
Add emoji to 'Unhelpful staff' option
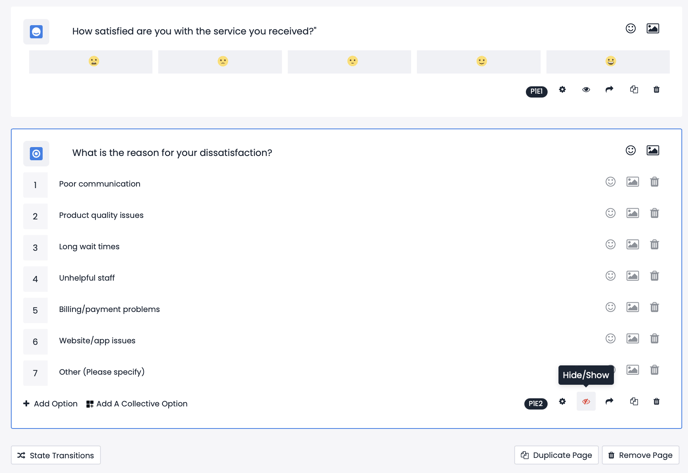(610, 276)
